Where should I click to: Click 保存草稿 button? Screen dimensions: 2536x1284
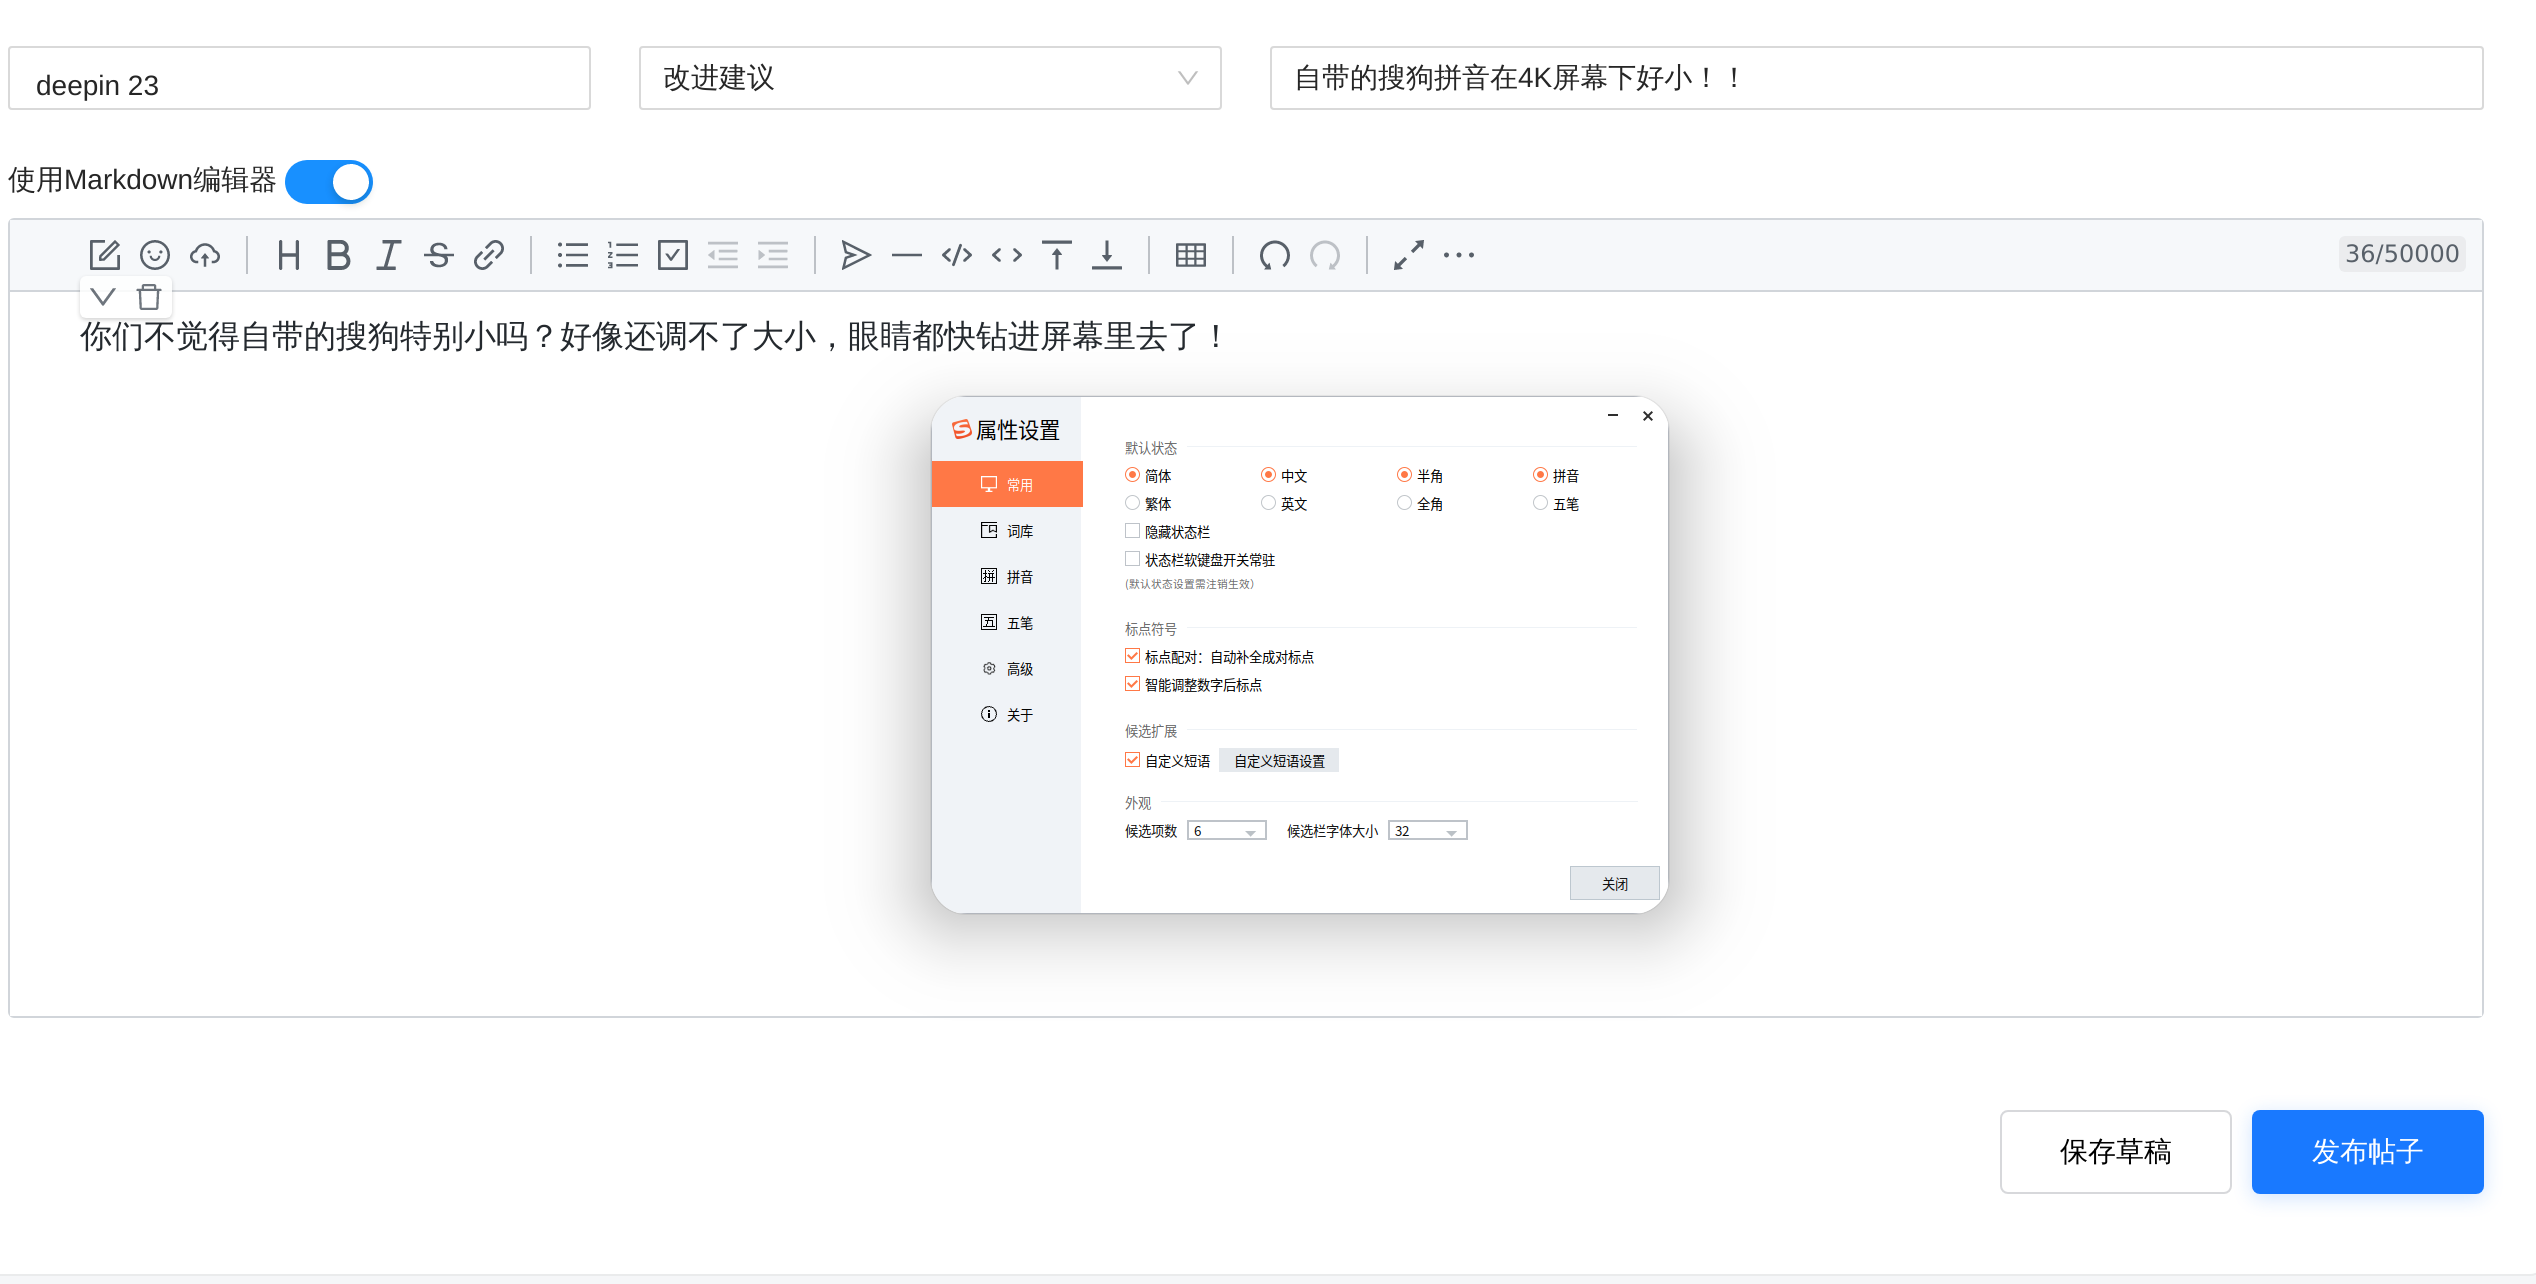(2115, 1151)
